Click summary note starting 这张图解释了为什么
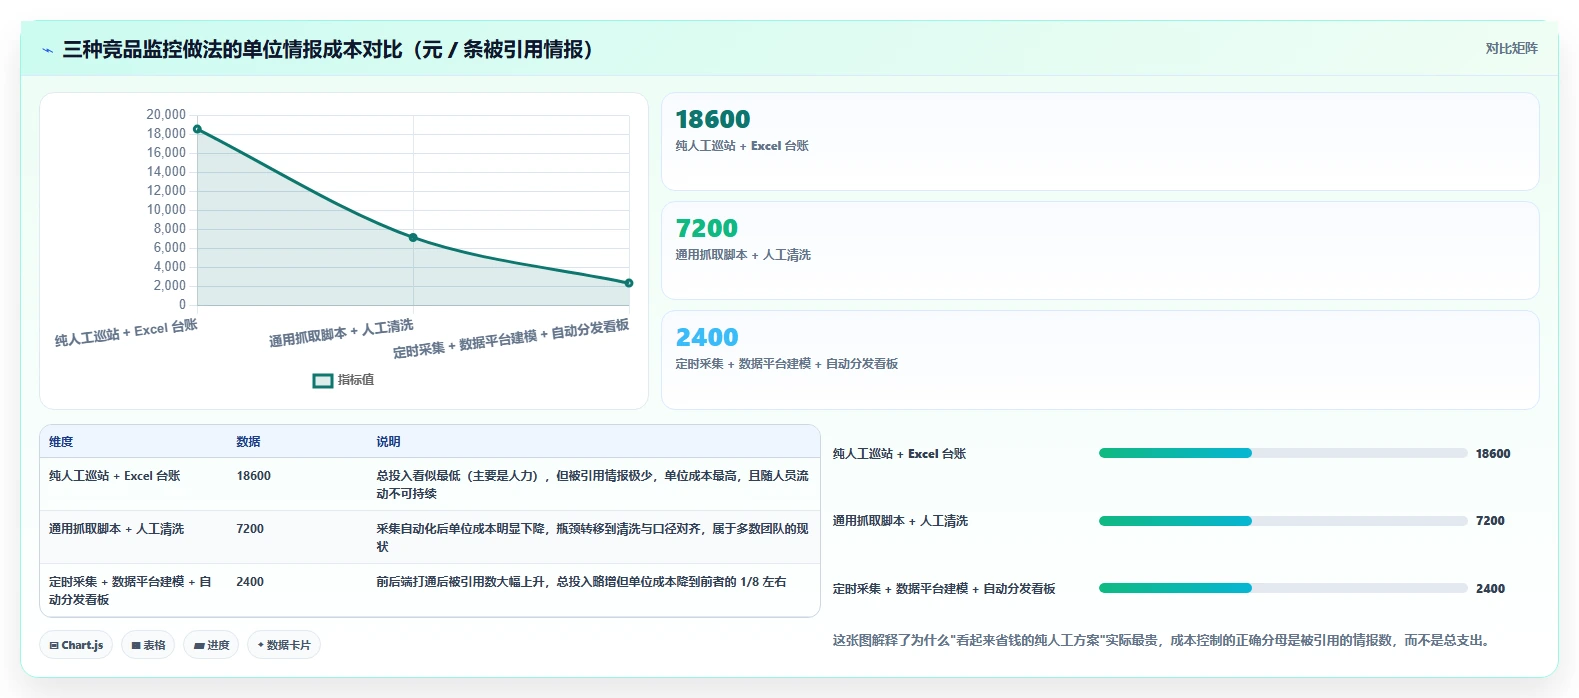This screenshot has width=1579, height=698. (x=1164, y=641)
